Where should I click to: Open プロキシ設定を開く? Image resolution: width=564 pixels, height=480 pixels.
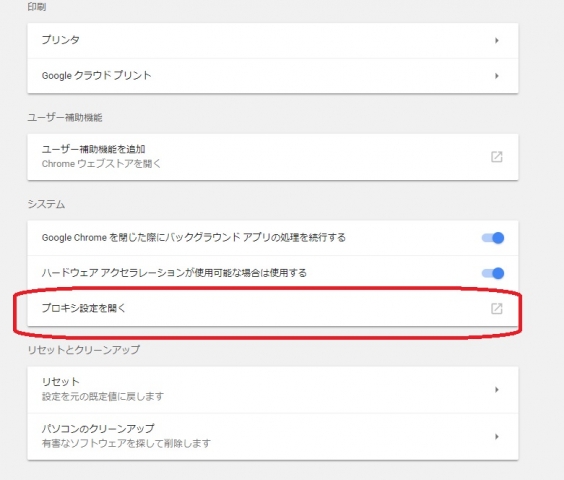pos(273,308)
